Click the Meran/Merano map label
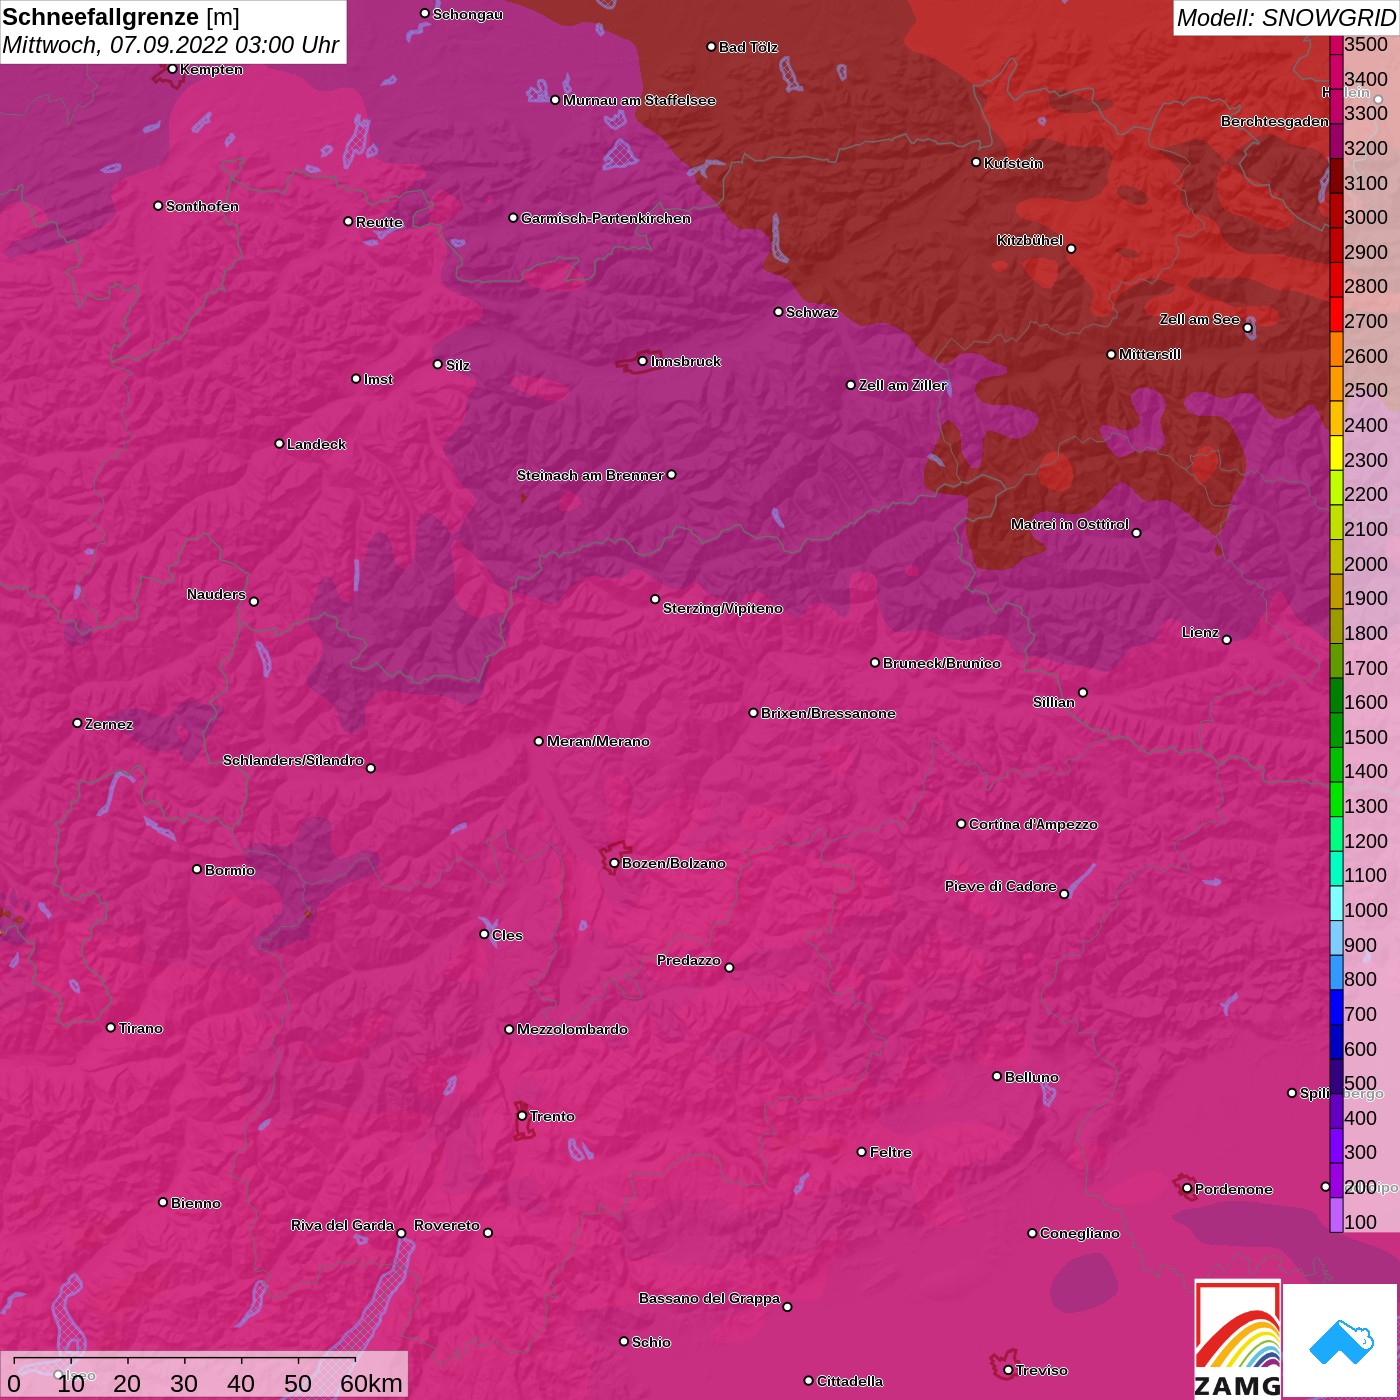This screenshot has height=1400, width=1400. click(598, 741)
